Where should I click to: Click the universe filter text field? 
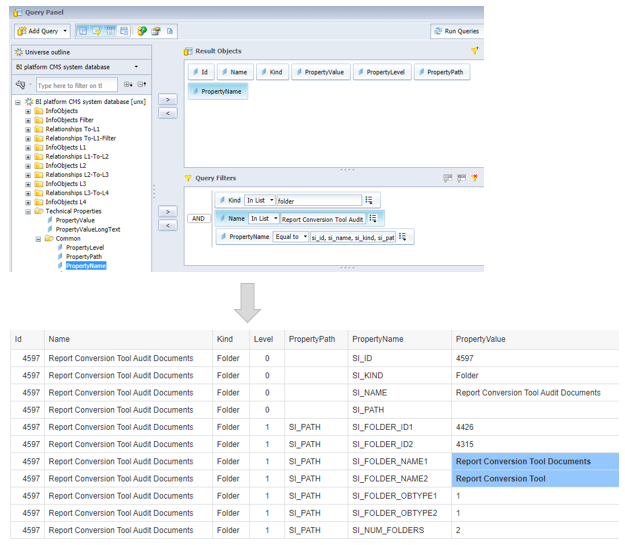pos(75,85)
